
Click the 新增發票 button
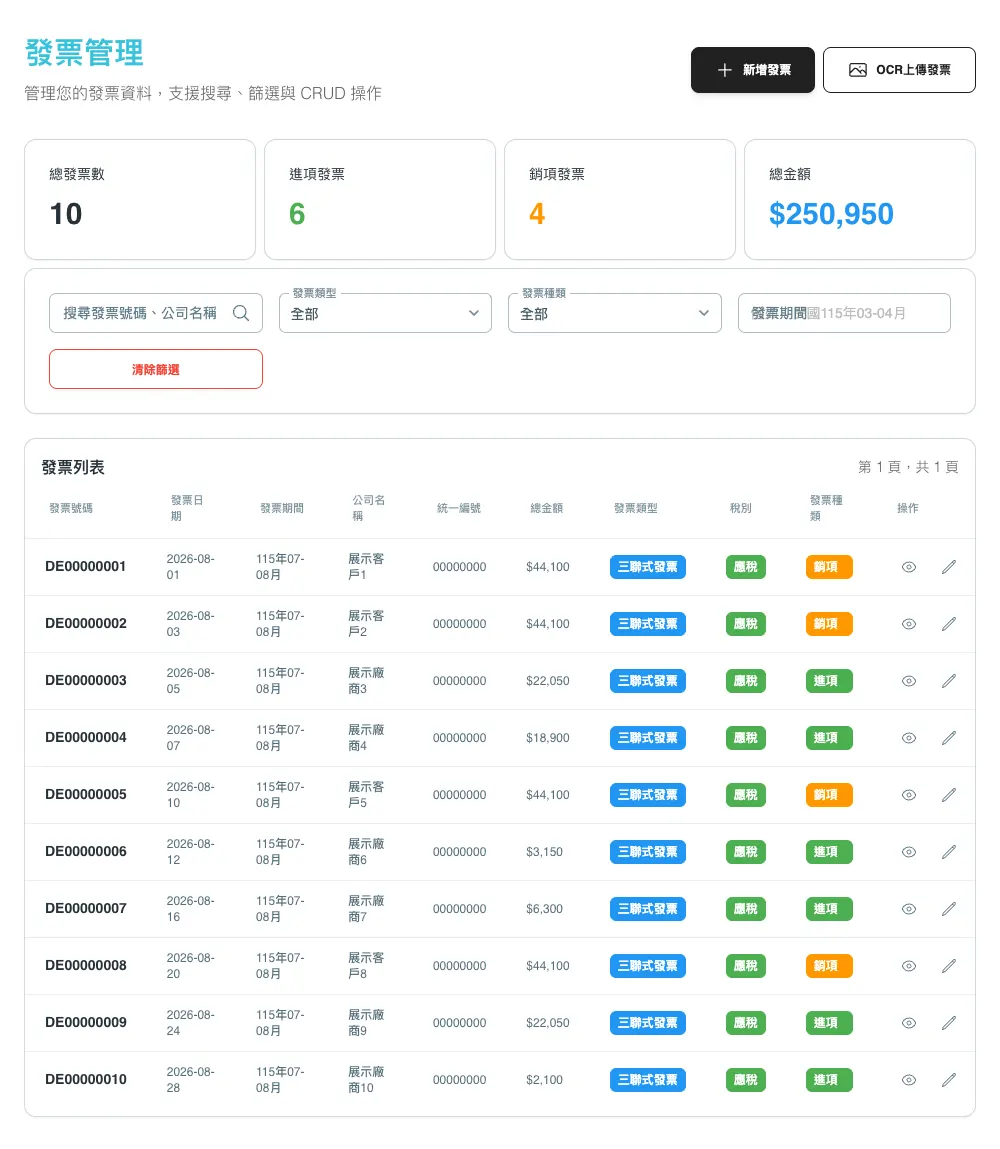pos(752,70)
